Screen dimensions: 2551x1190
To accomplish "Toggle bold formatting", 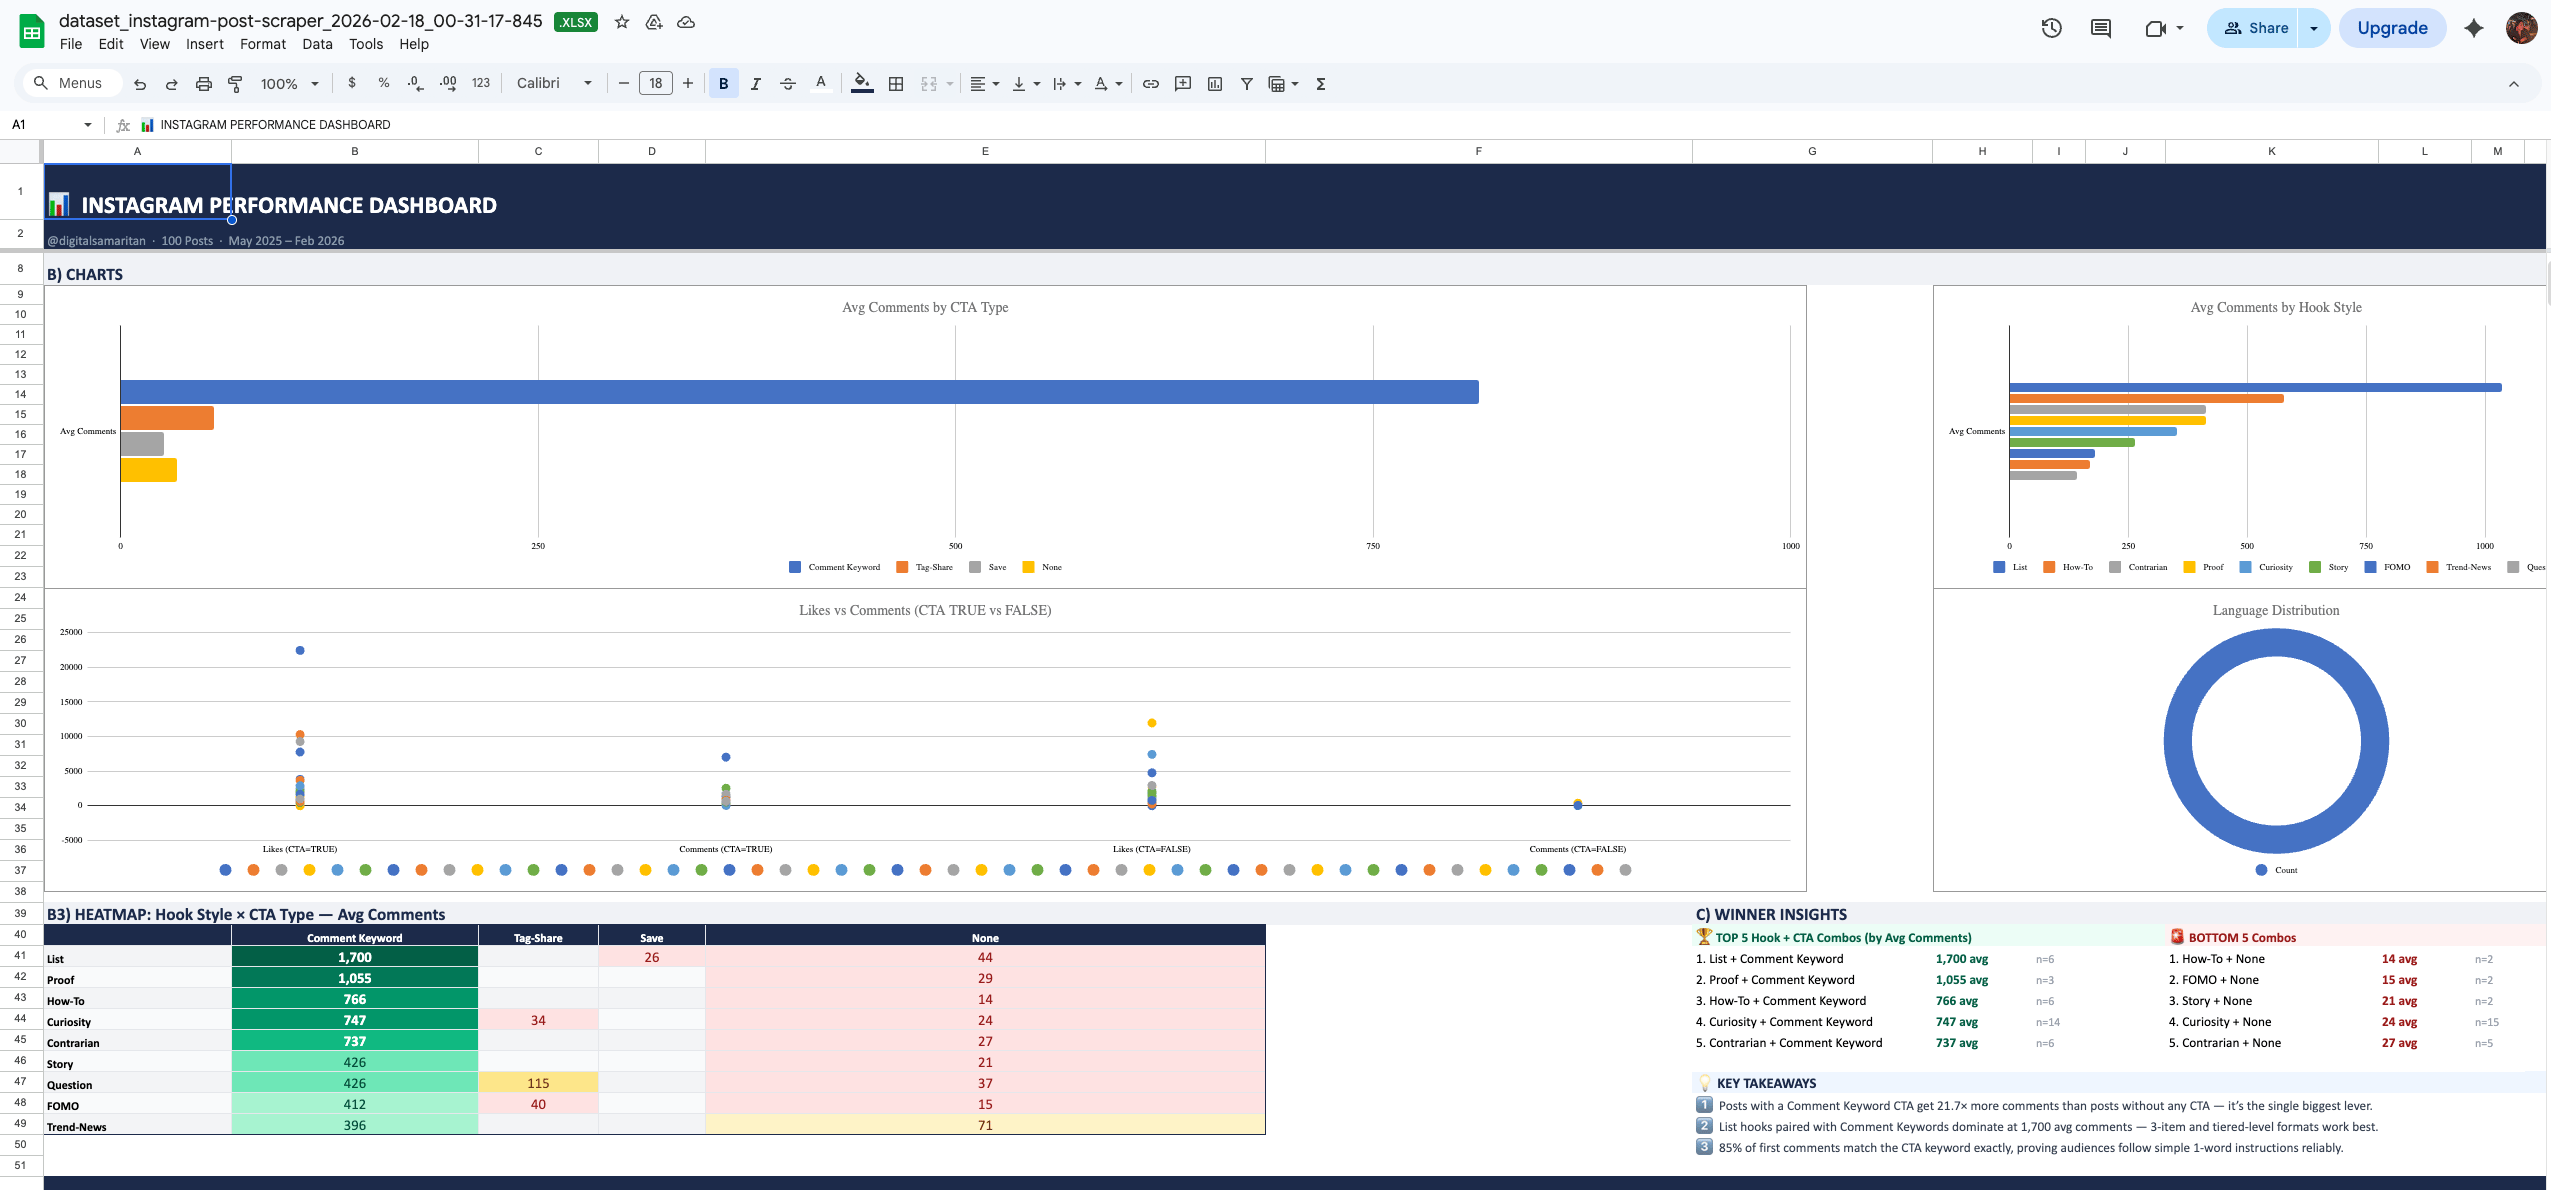I will pyautogui.click(x=723, y=84).
